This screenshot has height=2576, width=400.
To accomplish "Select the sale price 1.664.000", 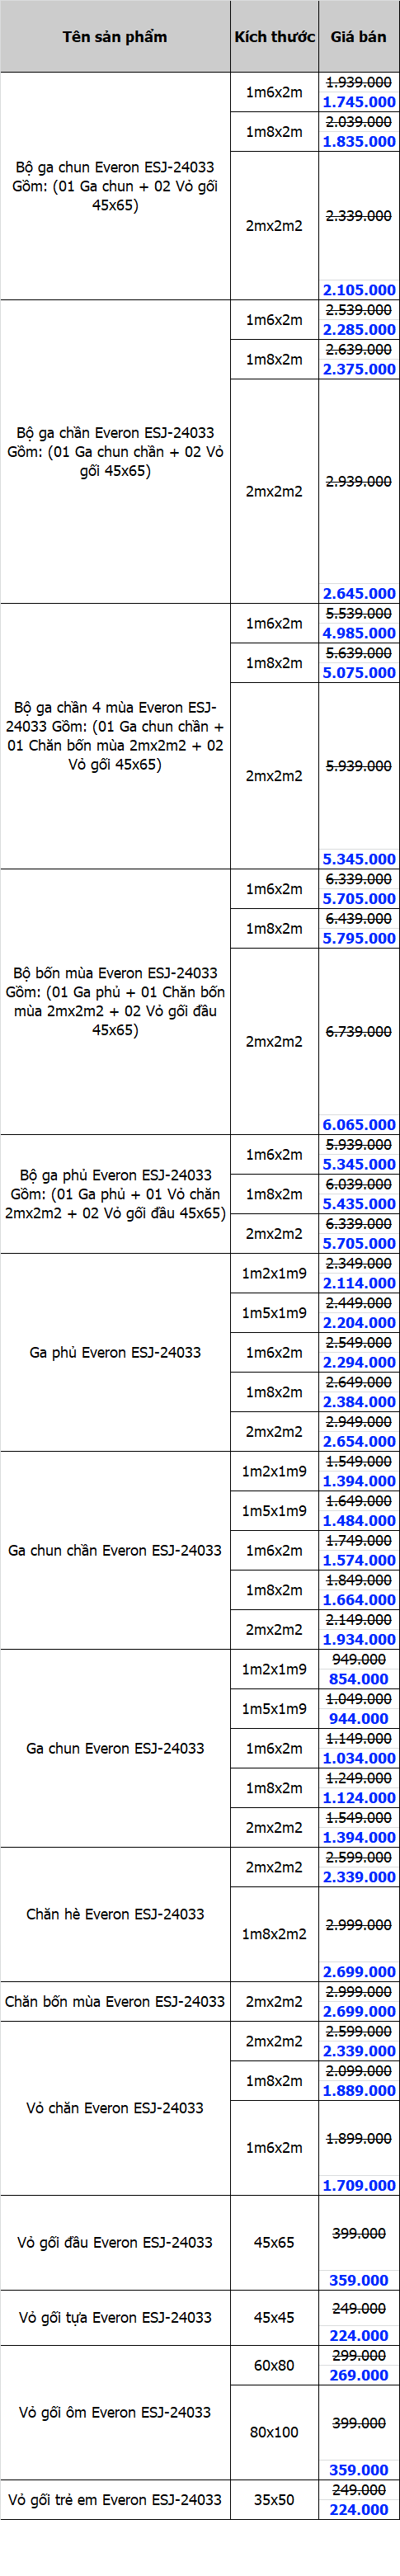I will [x=359, y=1600].
